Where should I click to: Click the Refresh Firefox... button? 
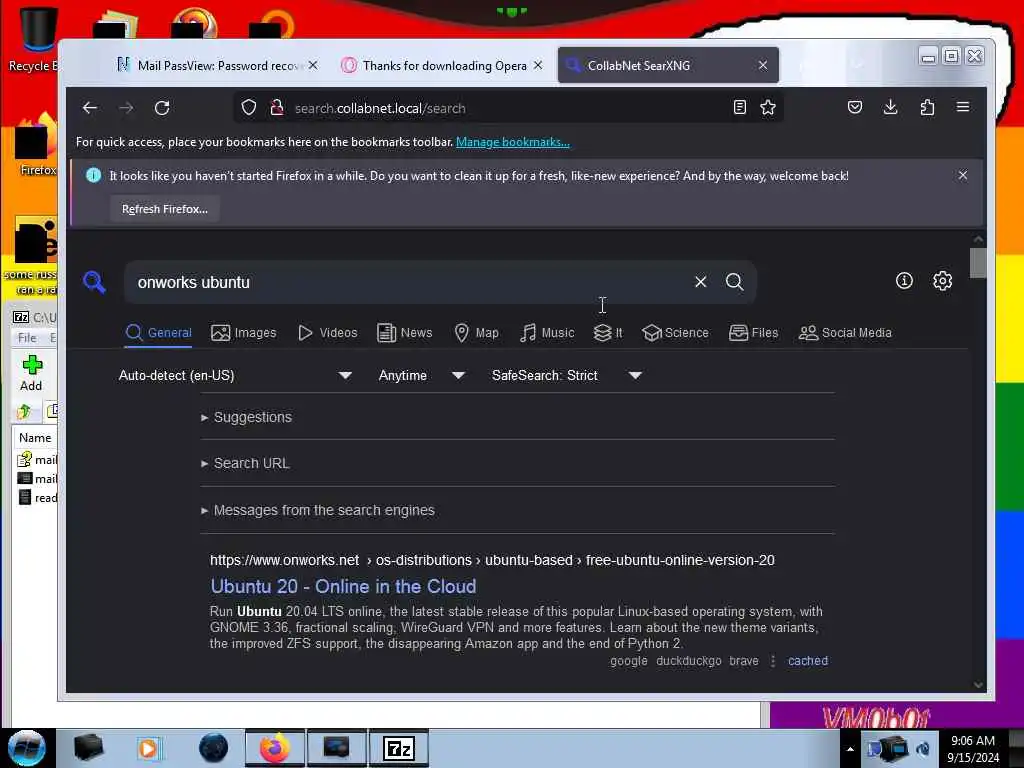[x=165, y=209]
